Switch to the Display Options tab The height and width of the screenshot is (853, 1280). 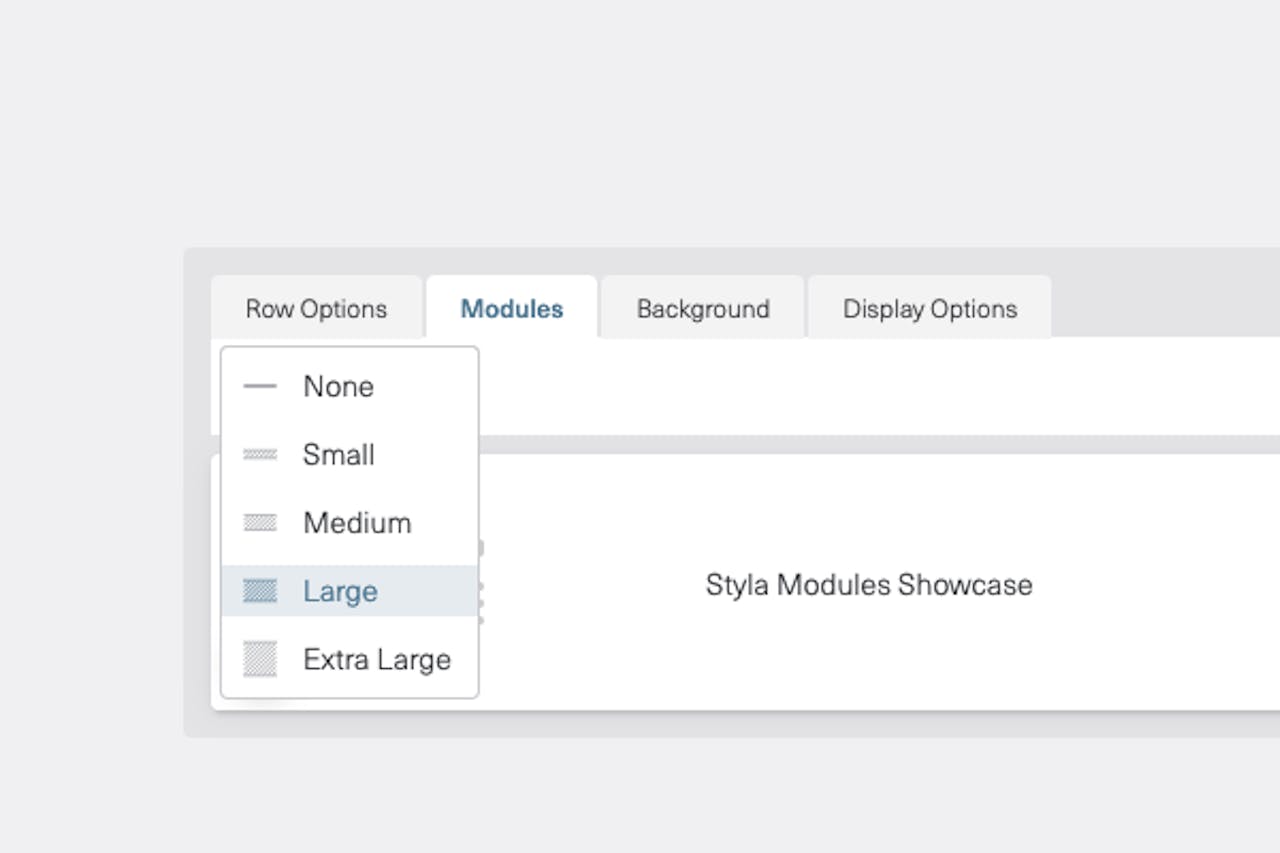click(x=930, y=309)
